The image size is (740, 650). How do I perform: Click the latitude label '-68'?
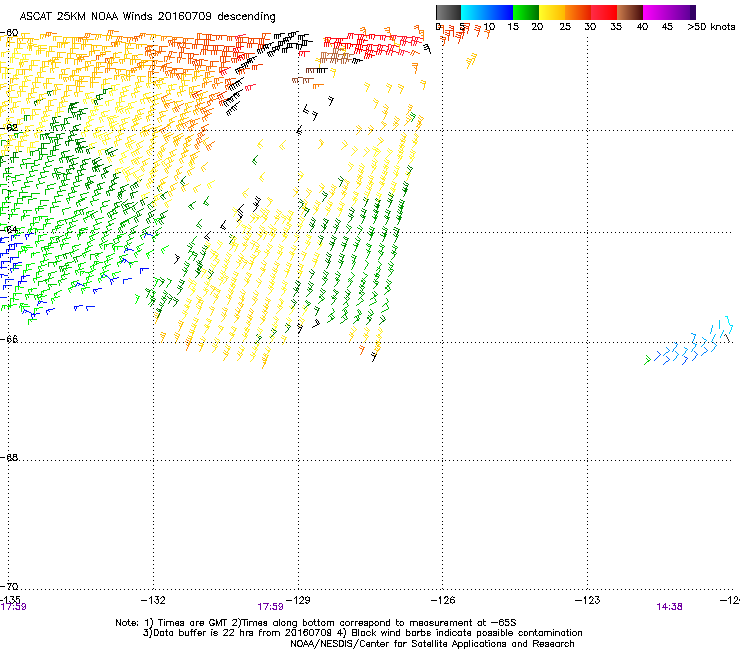(x=9, y=457)
